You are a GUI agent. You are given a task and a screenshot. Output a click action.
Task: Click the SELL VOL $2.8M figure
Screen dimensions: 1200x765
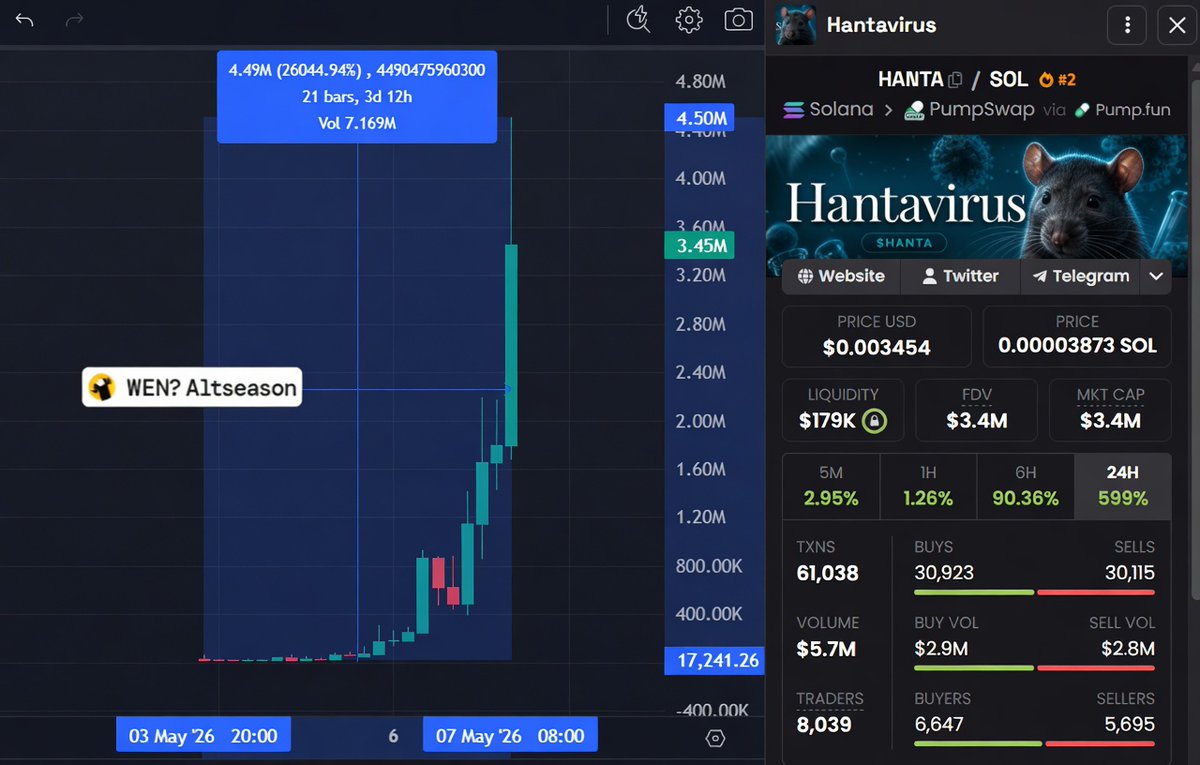[1128, 649]
